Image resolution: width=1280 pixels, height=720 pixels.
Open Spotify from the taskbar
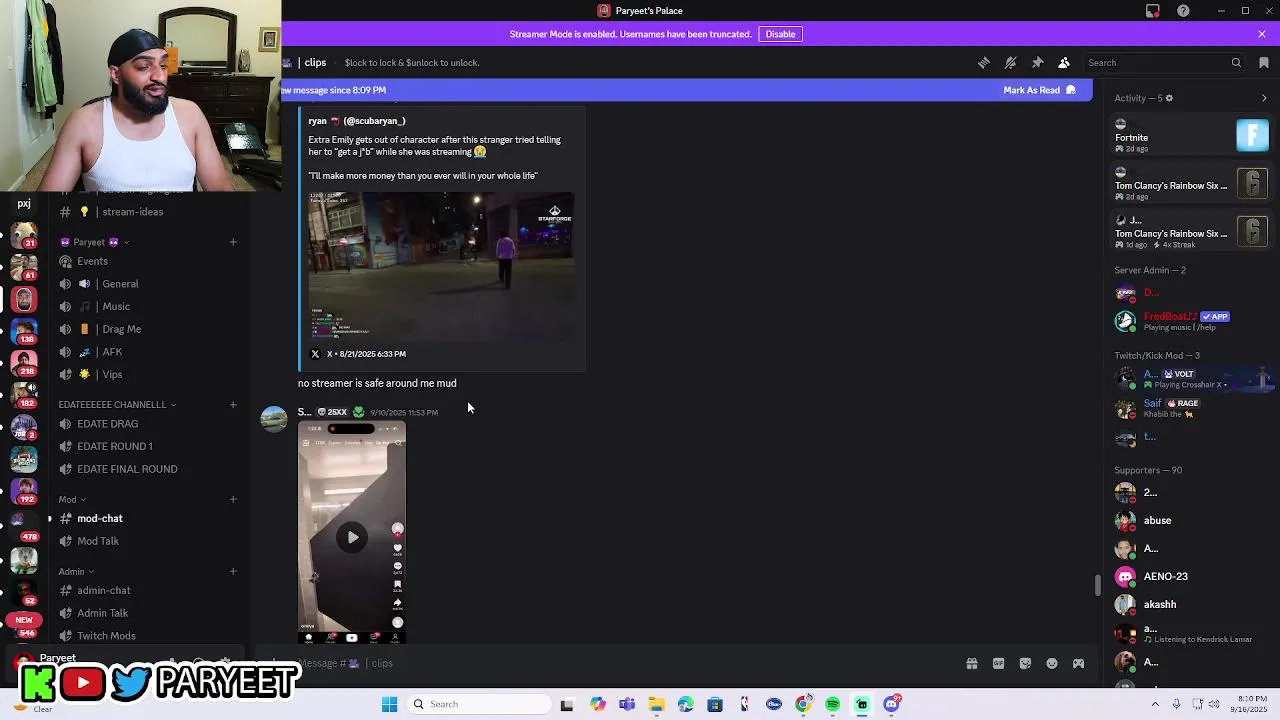point(833,704)
